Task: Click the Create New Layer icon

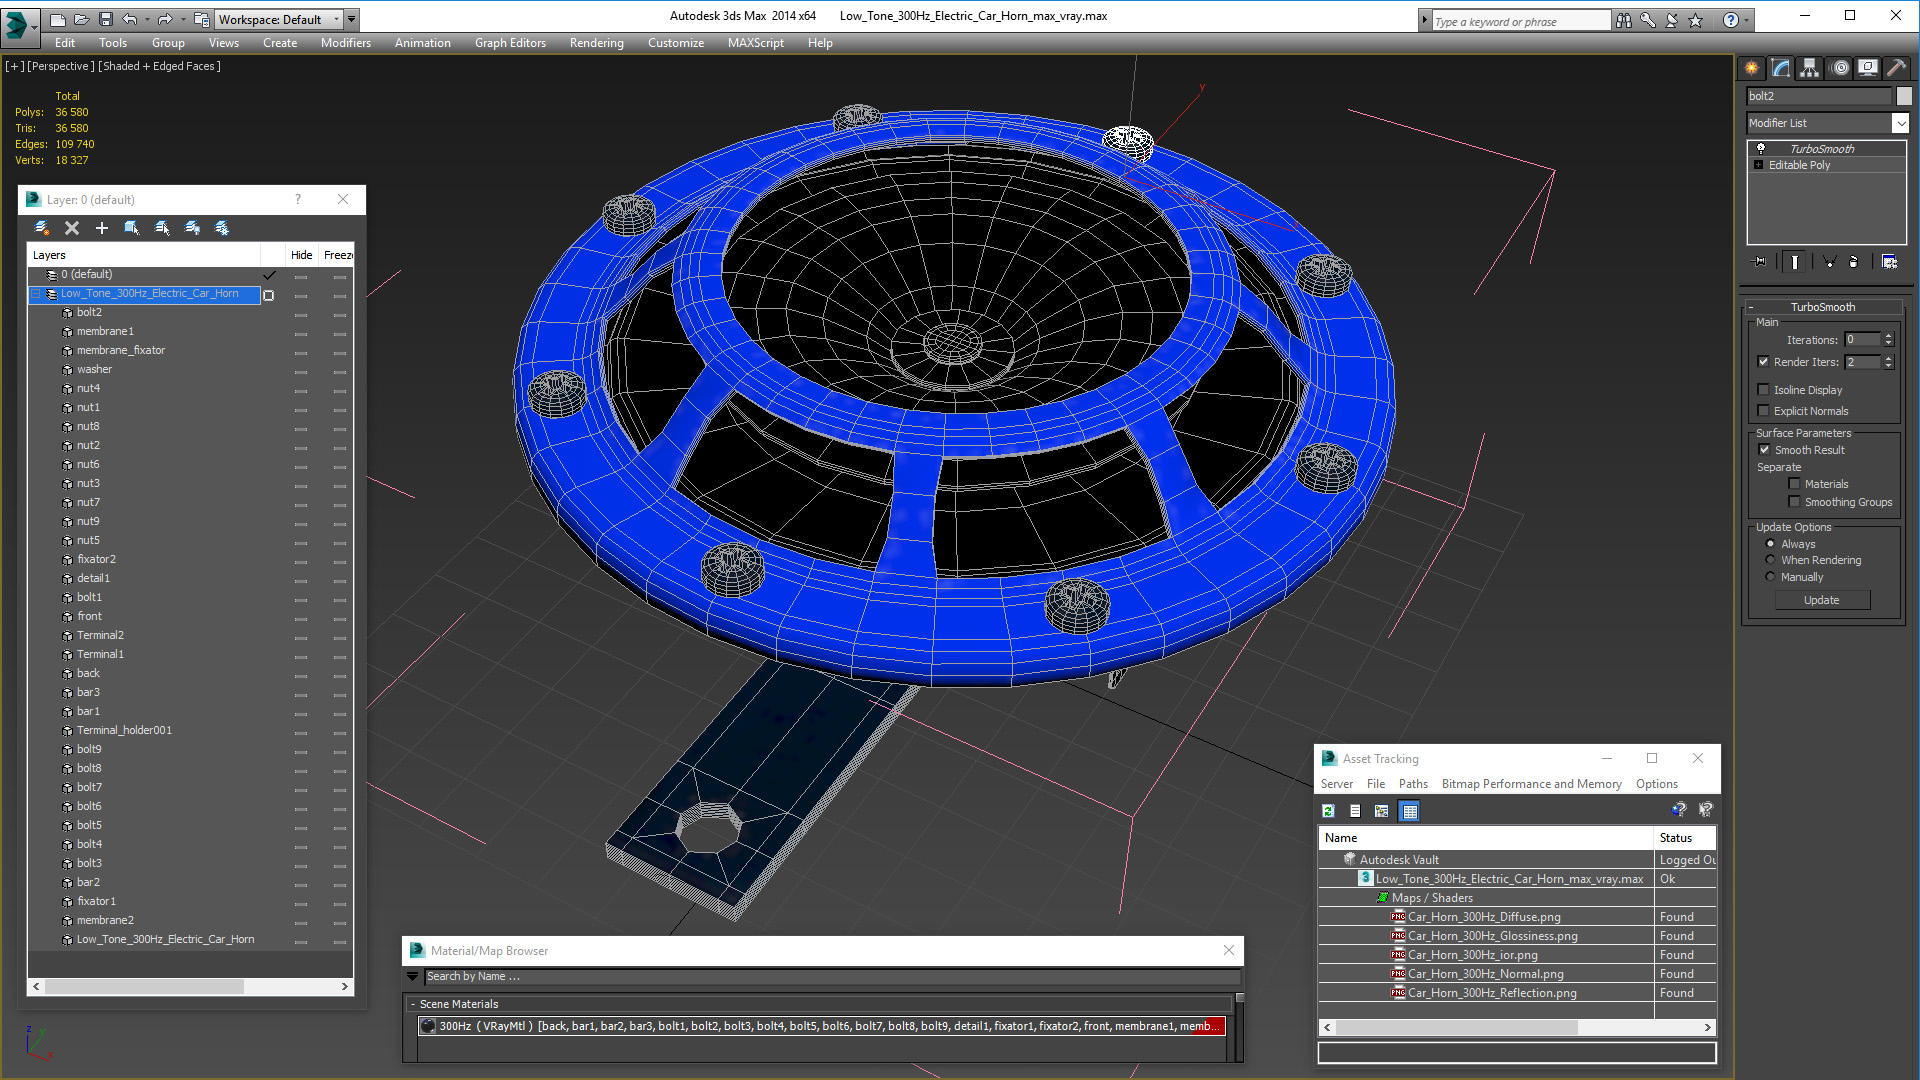Action: (x=42, y=228)
